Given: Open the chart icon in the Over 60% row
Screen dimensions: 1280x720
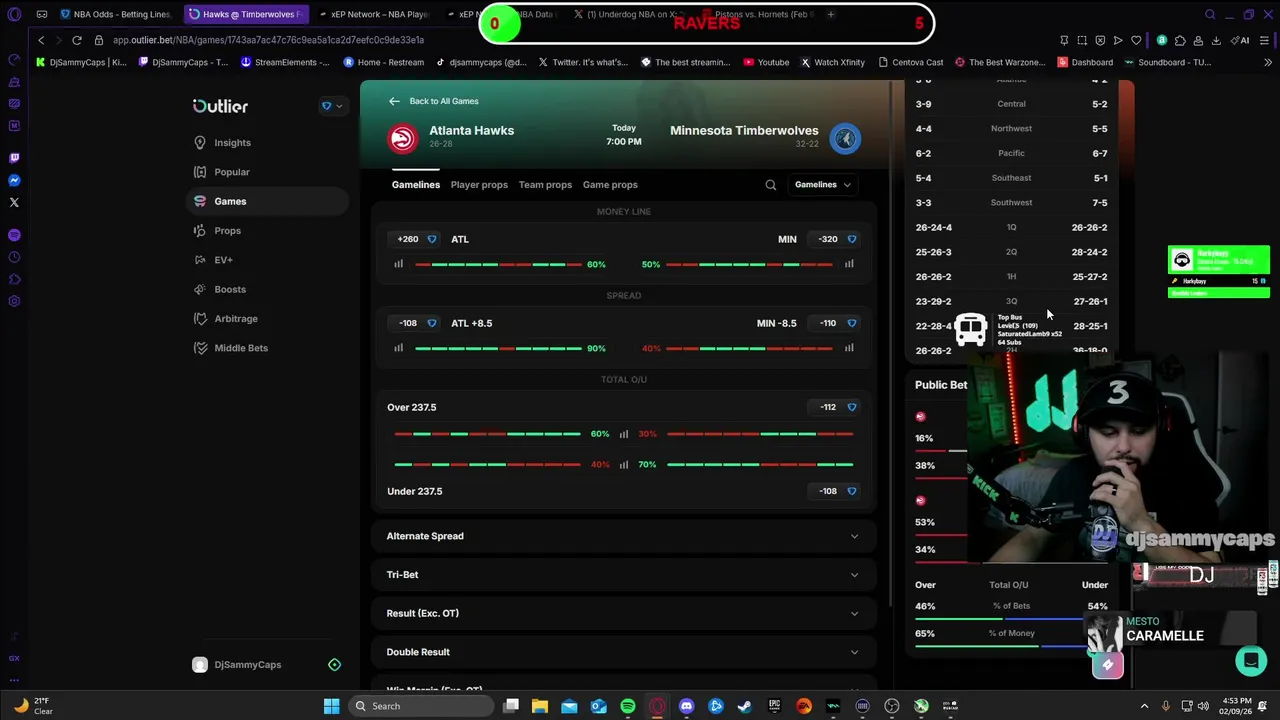Looking at the screenshot, I should click(x=623, y=434).
